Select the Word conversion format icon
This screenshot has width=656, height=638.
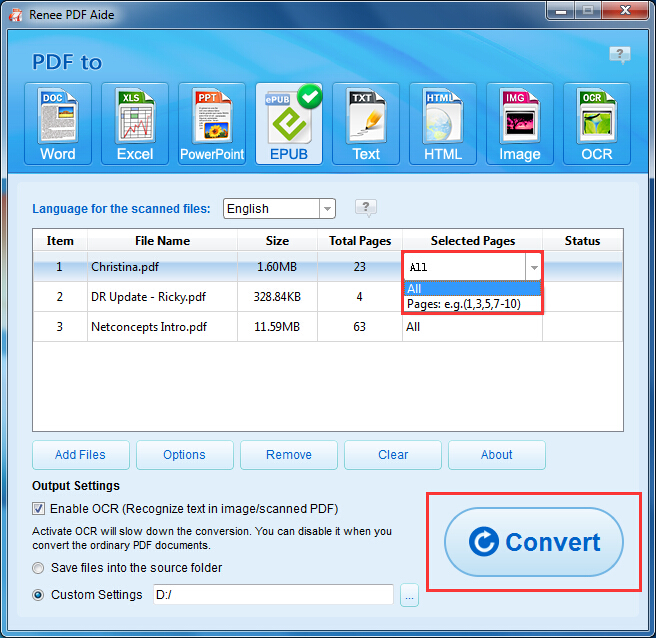58,123
